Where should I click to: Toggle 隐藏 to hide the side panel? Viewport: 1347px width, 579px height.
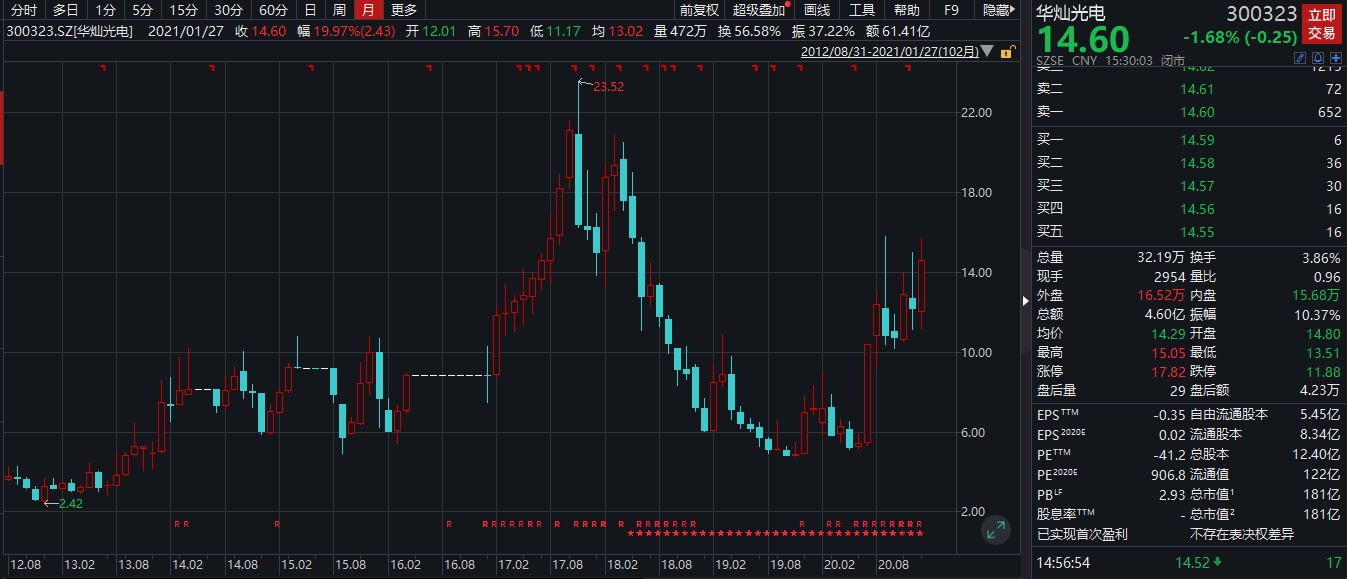click(996, 10)
